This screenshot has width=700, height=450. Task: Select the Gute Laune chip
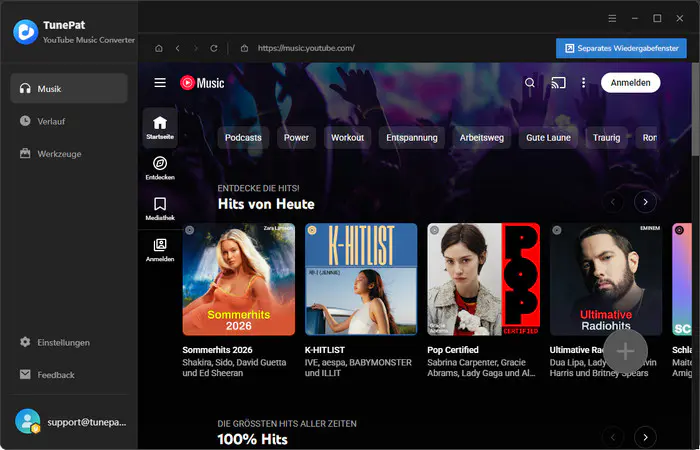point(548,138)
